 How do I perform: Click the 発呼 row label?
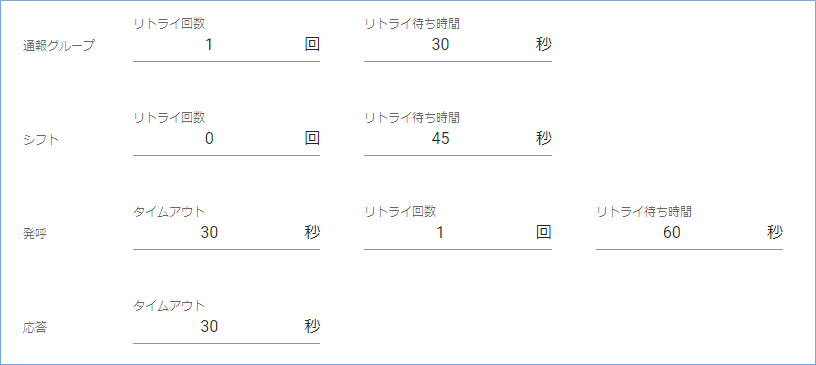[35, 234]
